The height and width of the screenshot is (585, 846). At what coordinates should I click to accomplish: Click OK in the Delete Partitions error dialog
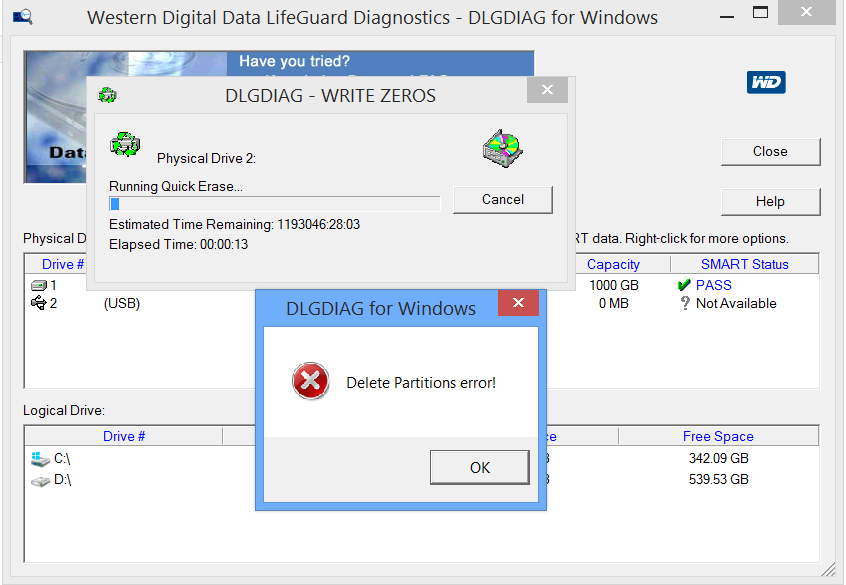tap(479, 467)
